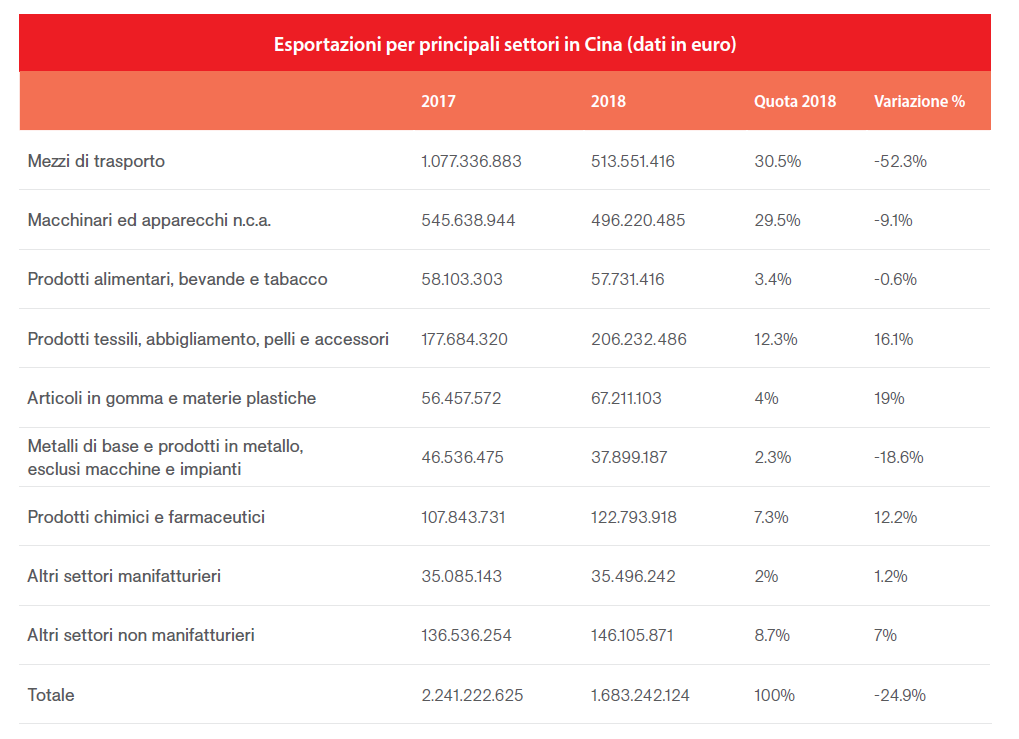This screenshot has width=1019, height=739.
Task: Select the 2017 column header
Action: [438, 101]
